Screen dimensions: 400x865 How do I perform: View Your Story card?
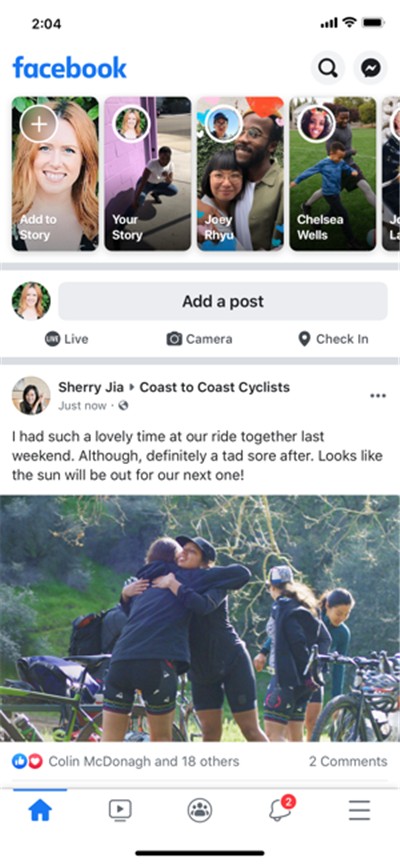148,174
